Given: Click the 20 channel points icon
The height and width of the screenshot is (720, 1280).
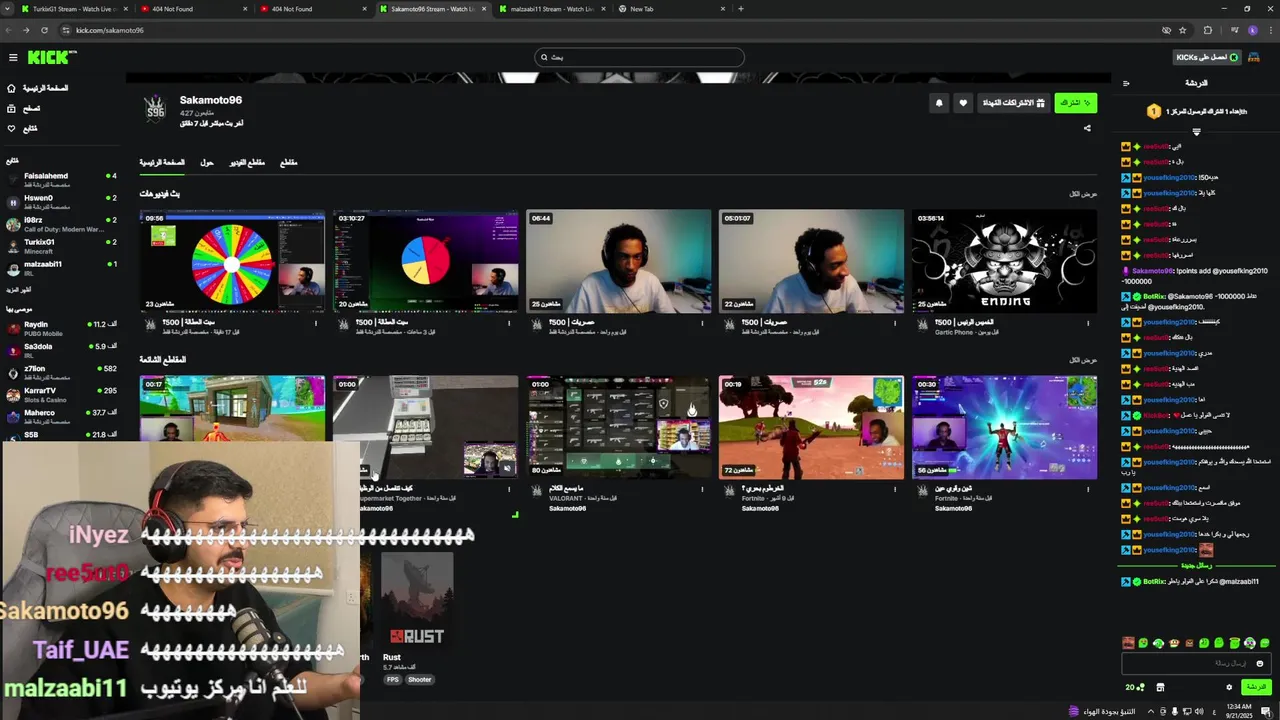Looking at the screenshot, I should pyautogui.click(x=1135, y=687).
